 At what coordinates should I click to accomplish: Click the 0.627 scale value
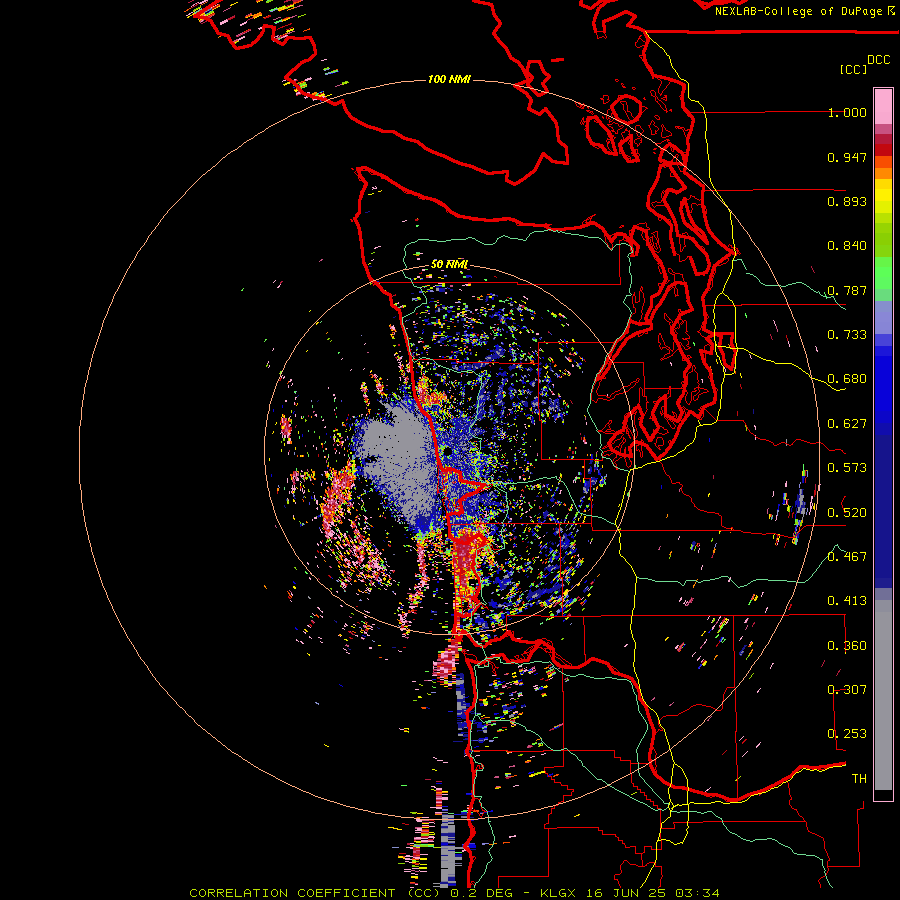point(847,424)
